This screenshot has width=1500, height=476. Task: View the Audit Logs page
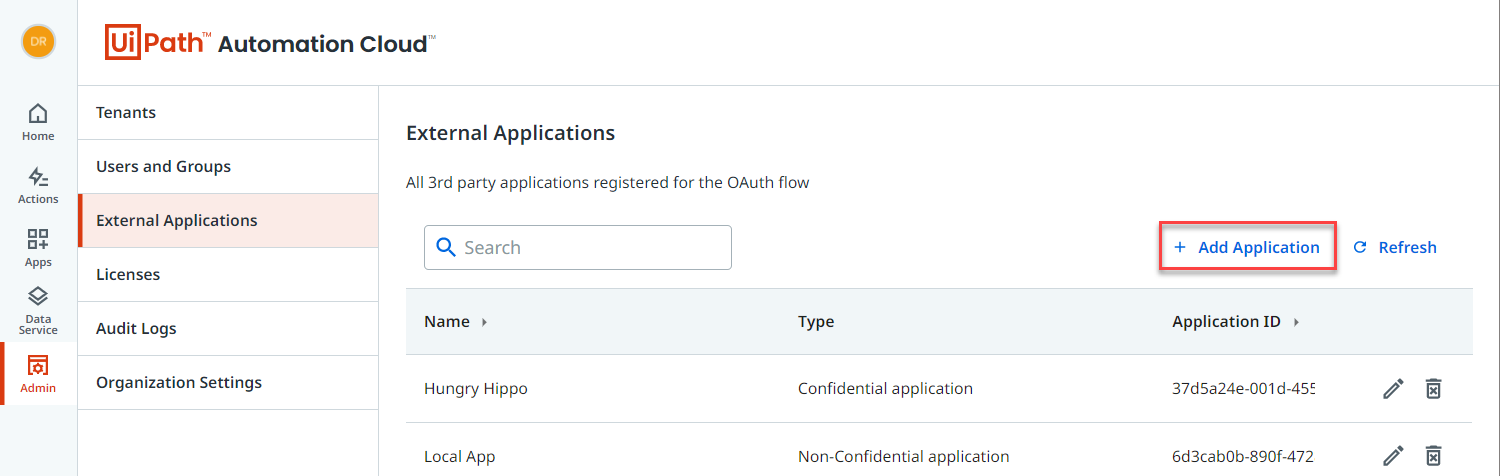tap(228, 329)
